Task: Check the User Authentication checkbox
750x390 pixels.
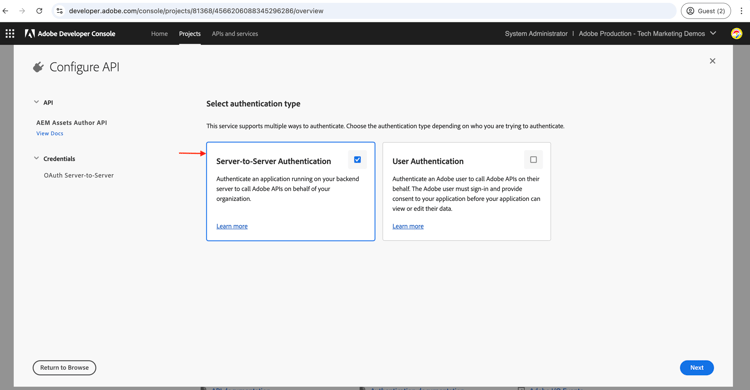Action: tap(533, 159)
